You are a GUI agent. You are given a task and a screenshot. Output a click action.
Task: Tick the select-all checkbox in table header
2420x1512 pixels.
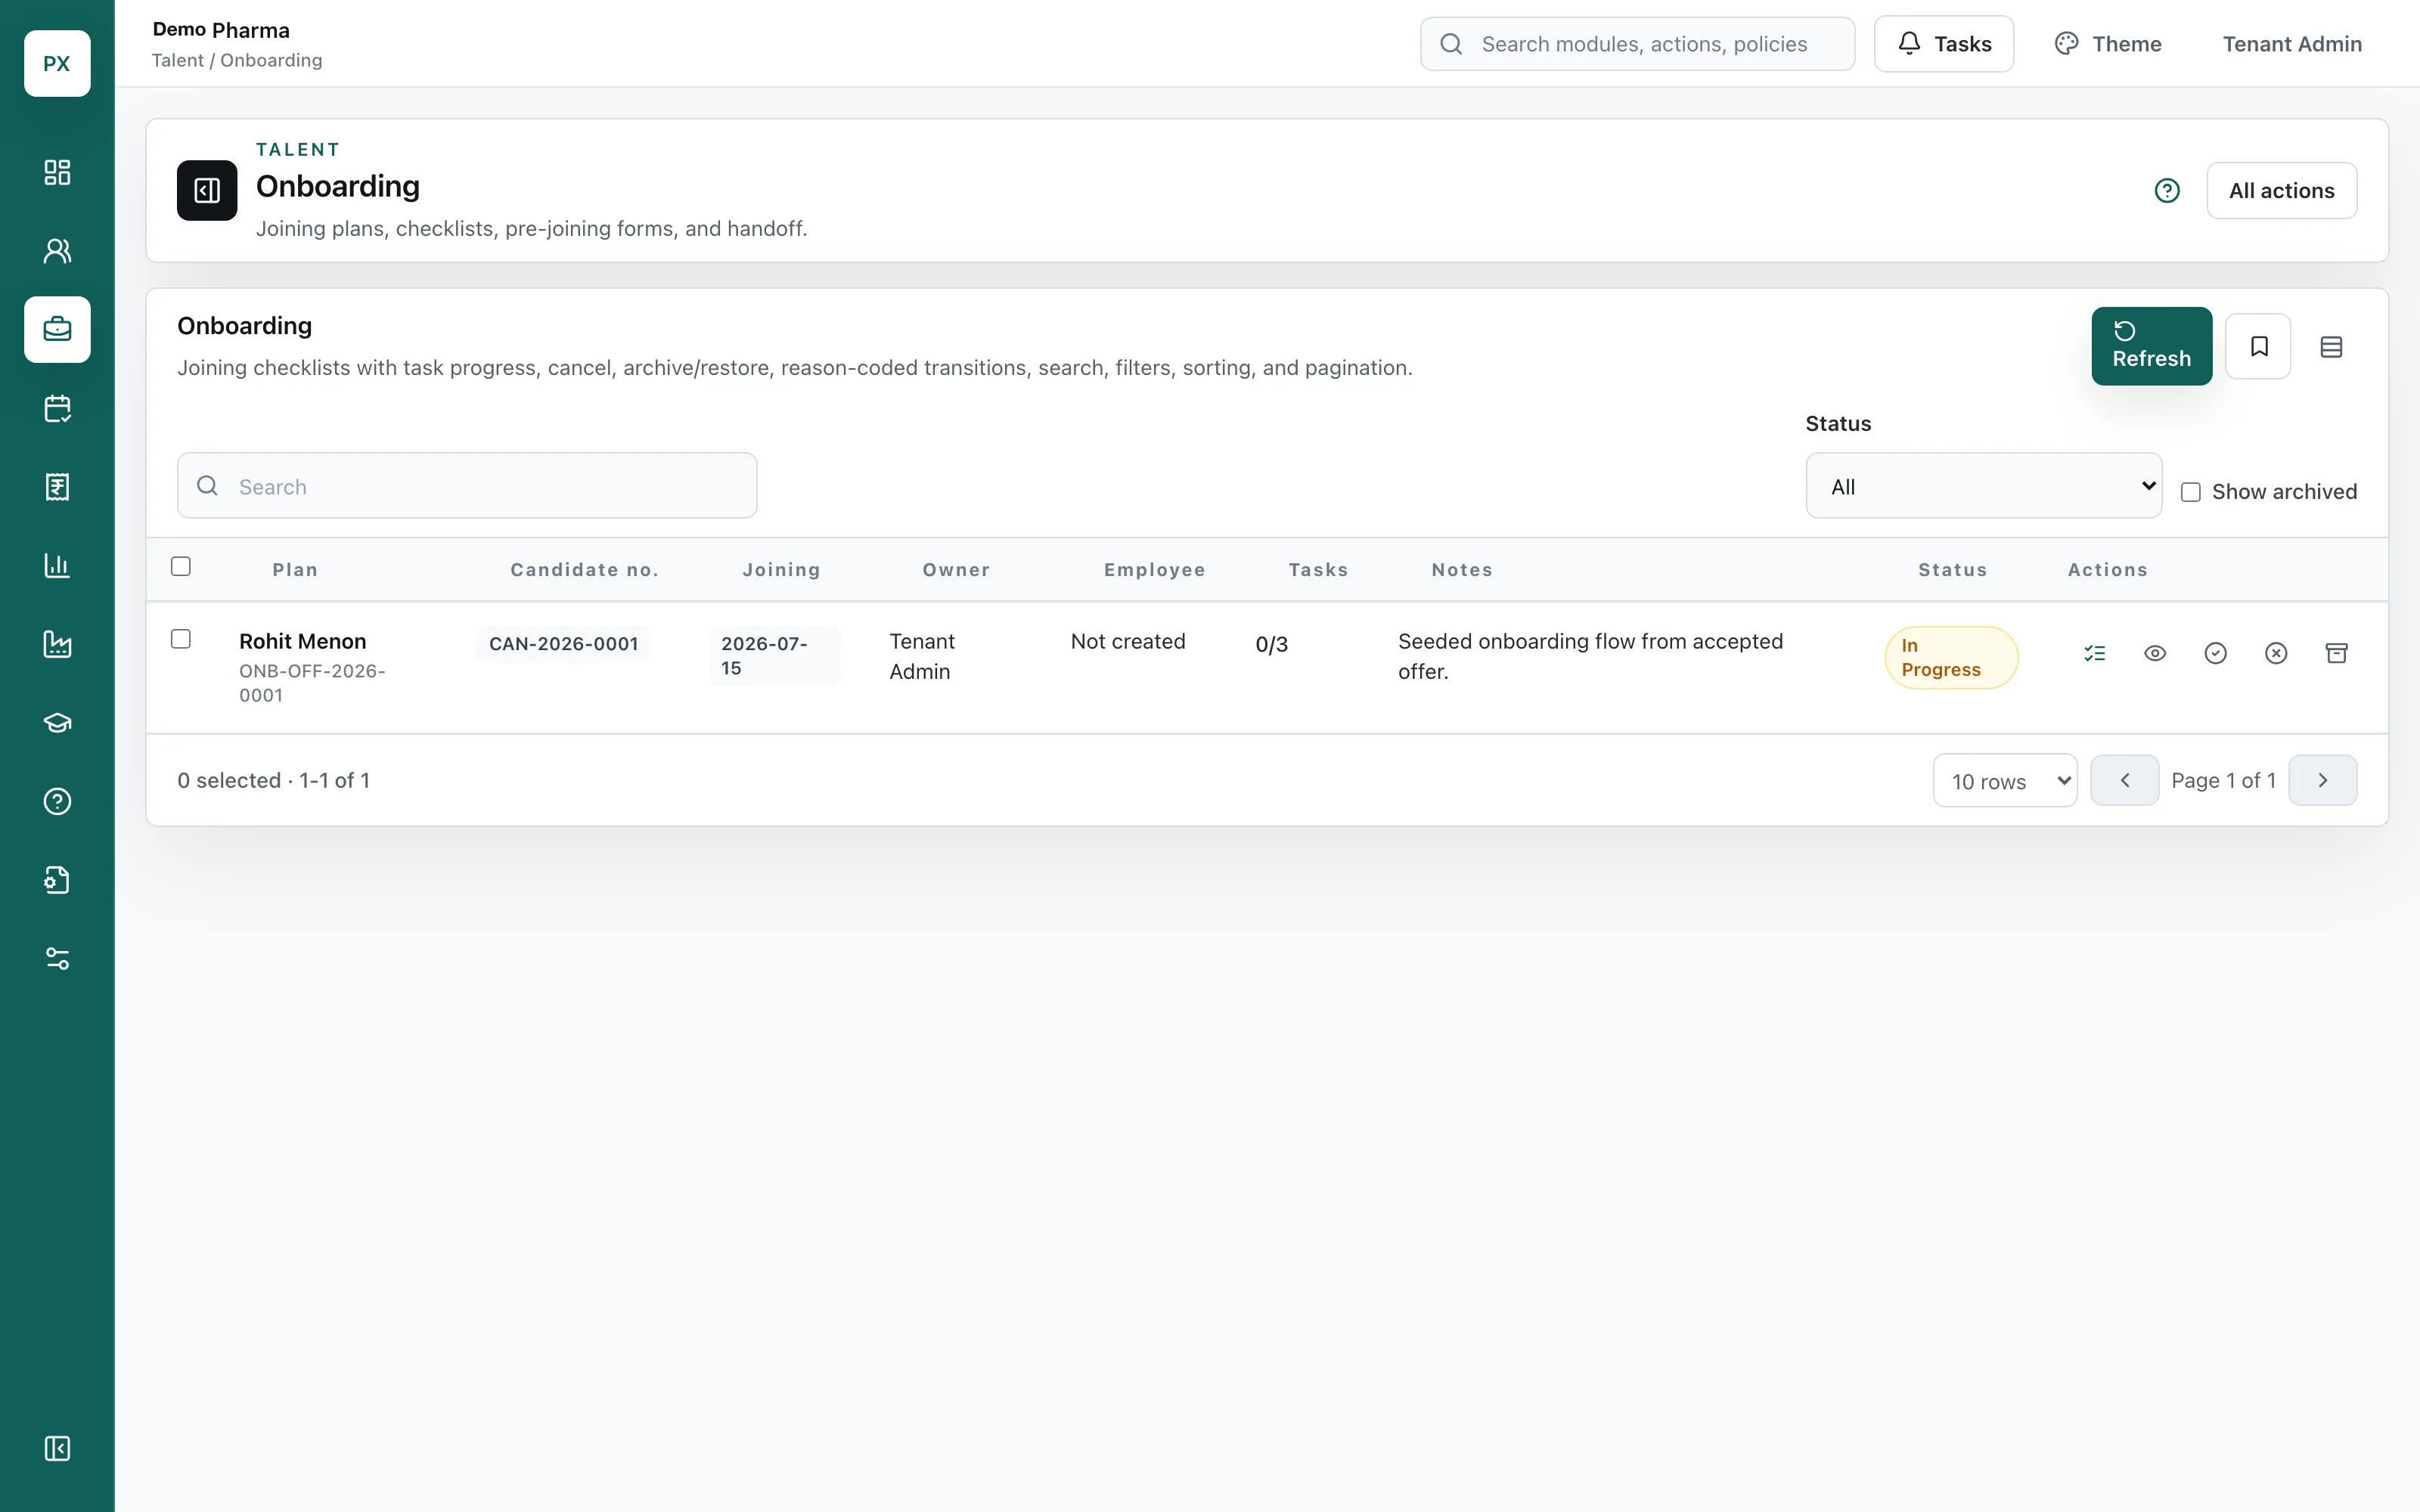[x=181, y=566]
